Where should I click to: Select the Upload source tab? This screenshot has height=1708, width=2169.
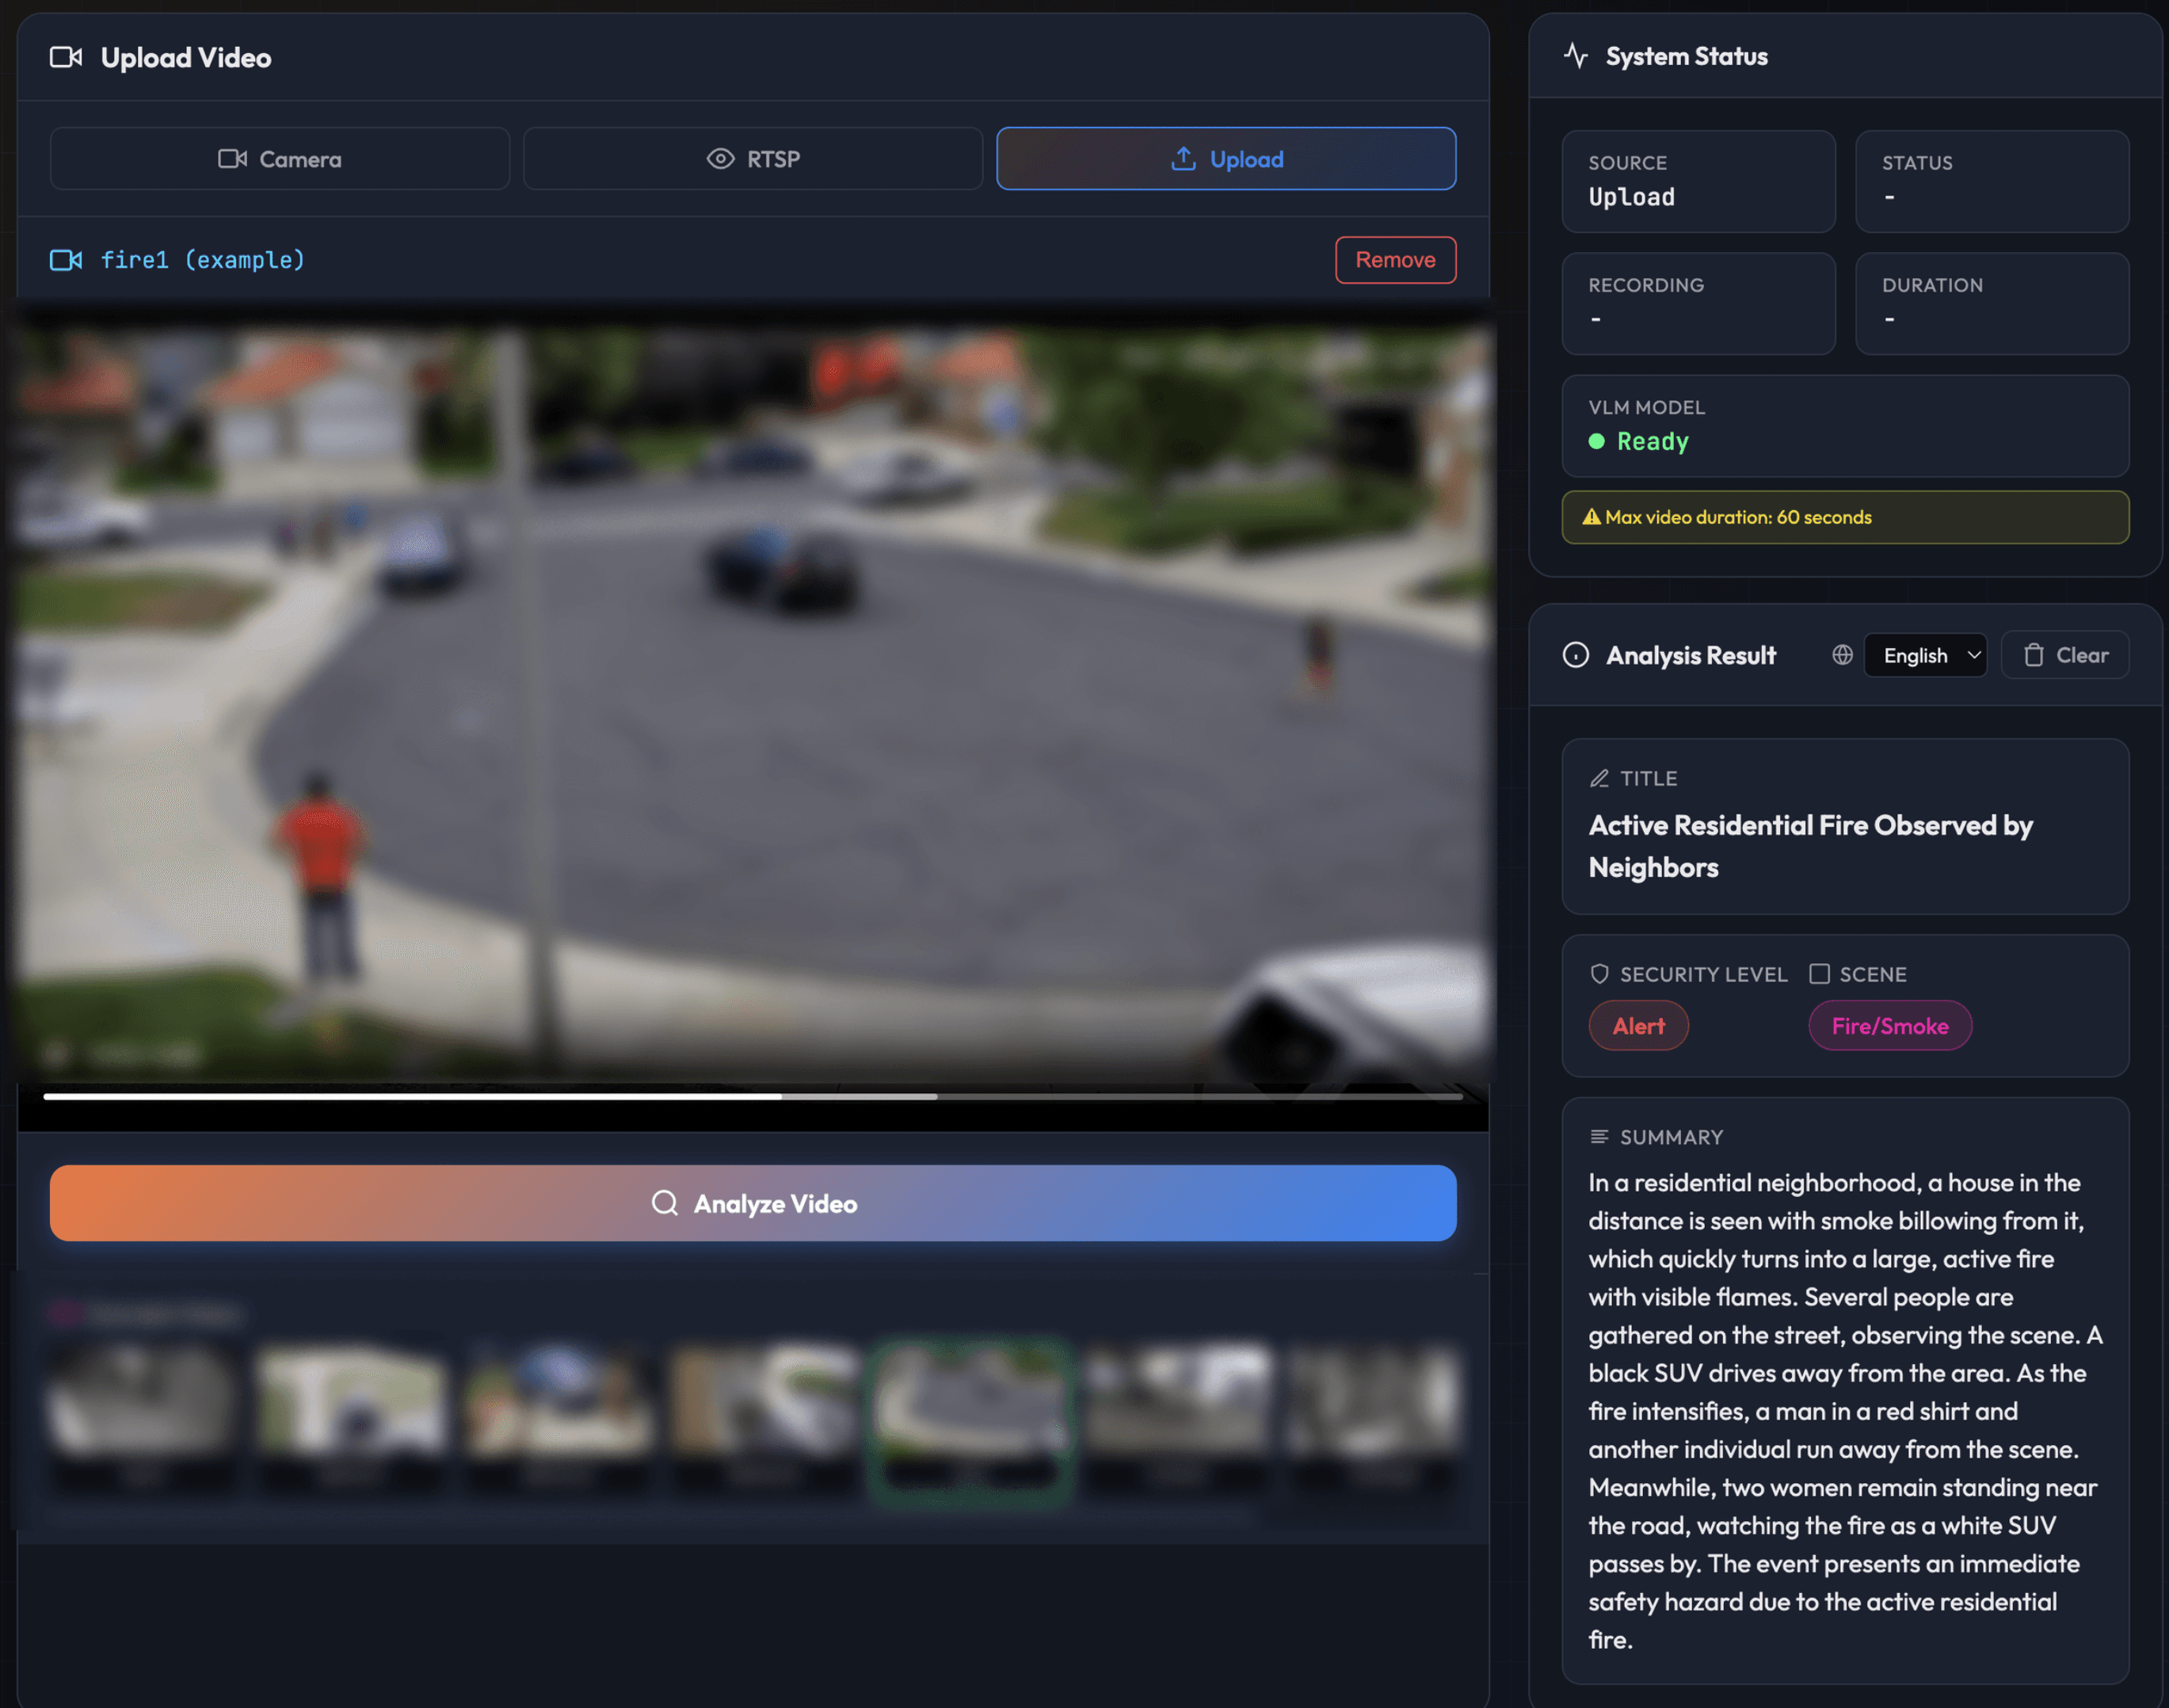(x=1226, y=159)
